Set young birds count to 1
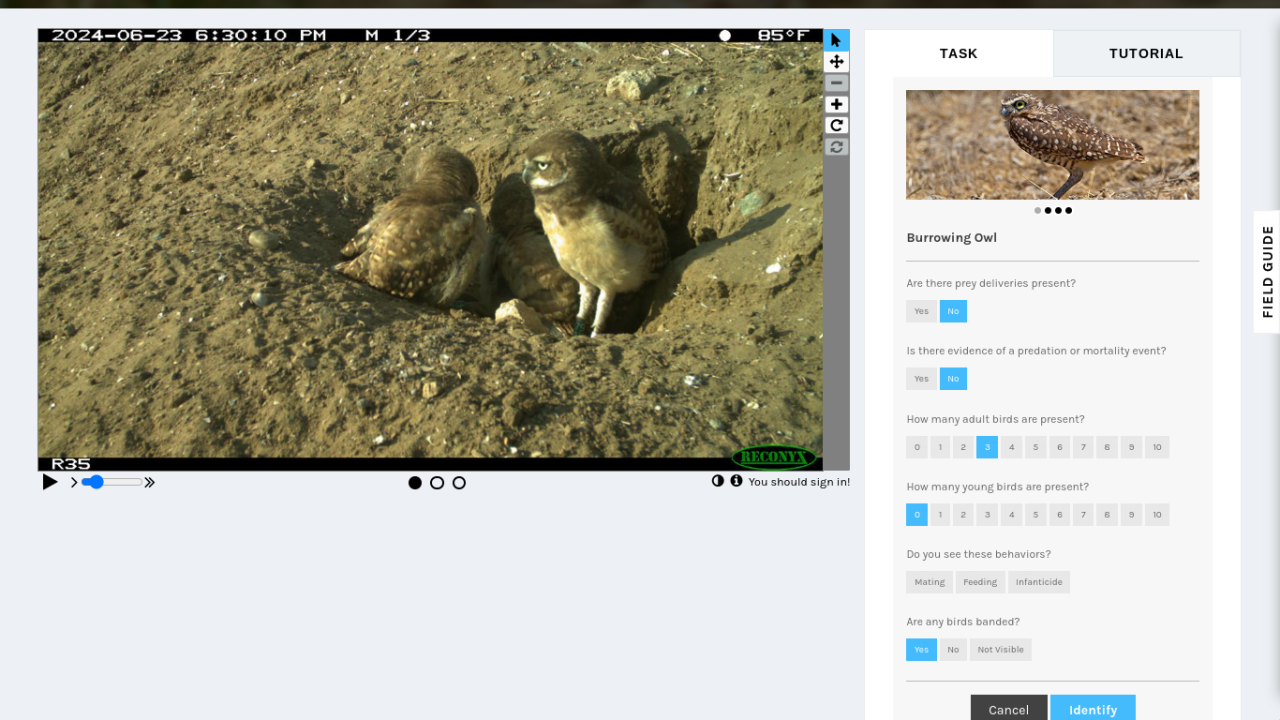 [940, 515]
